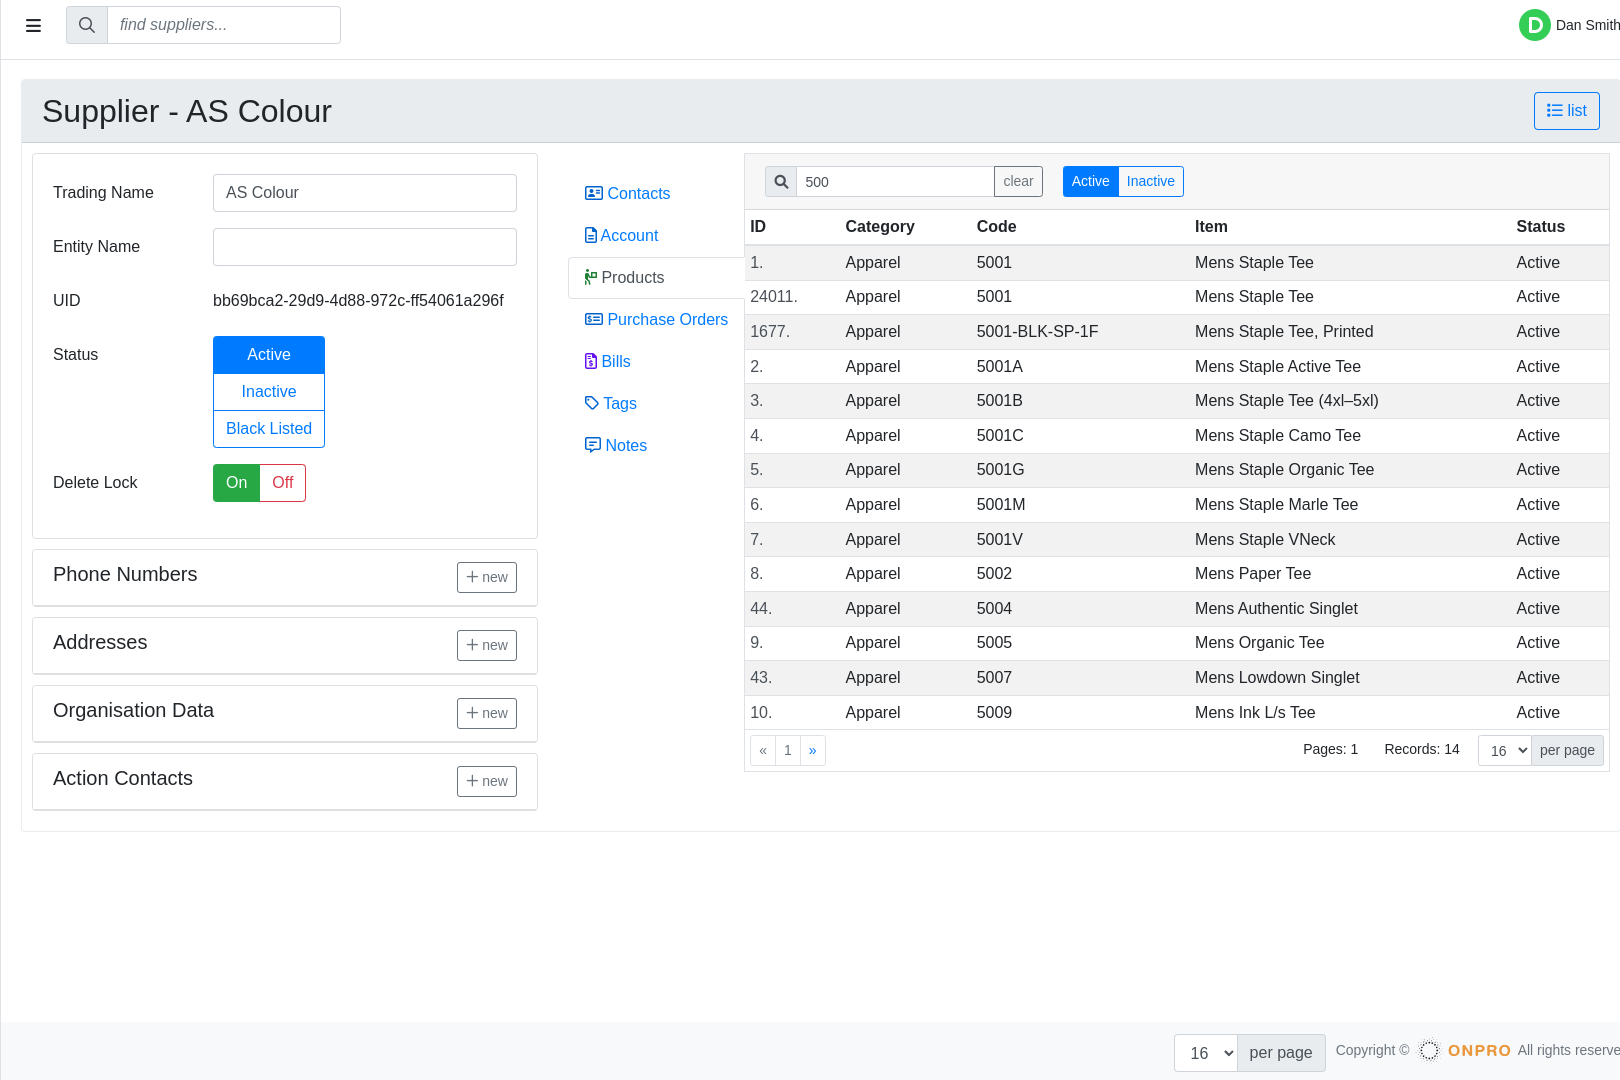Add new Address

(487, 645)
